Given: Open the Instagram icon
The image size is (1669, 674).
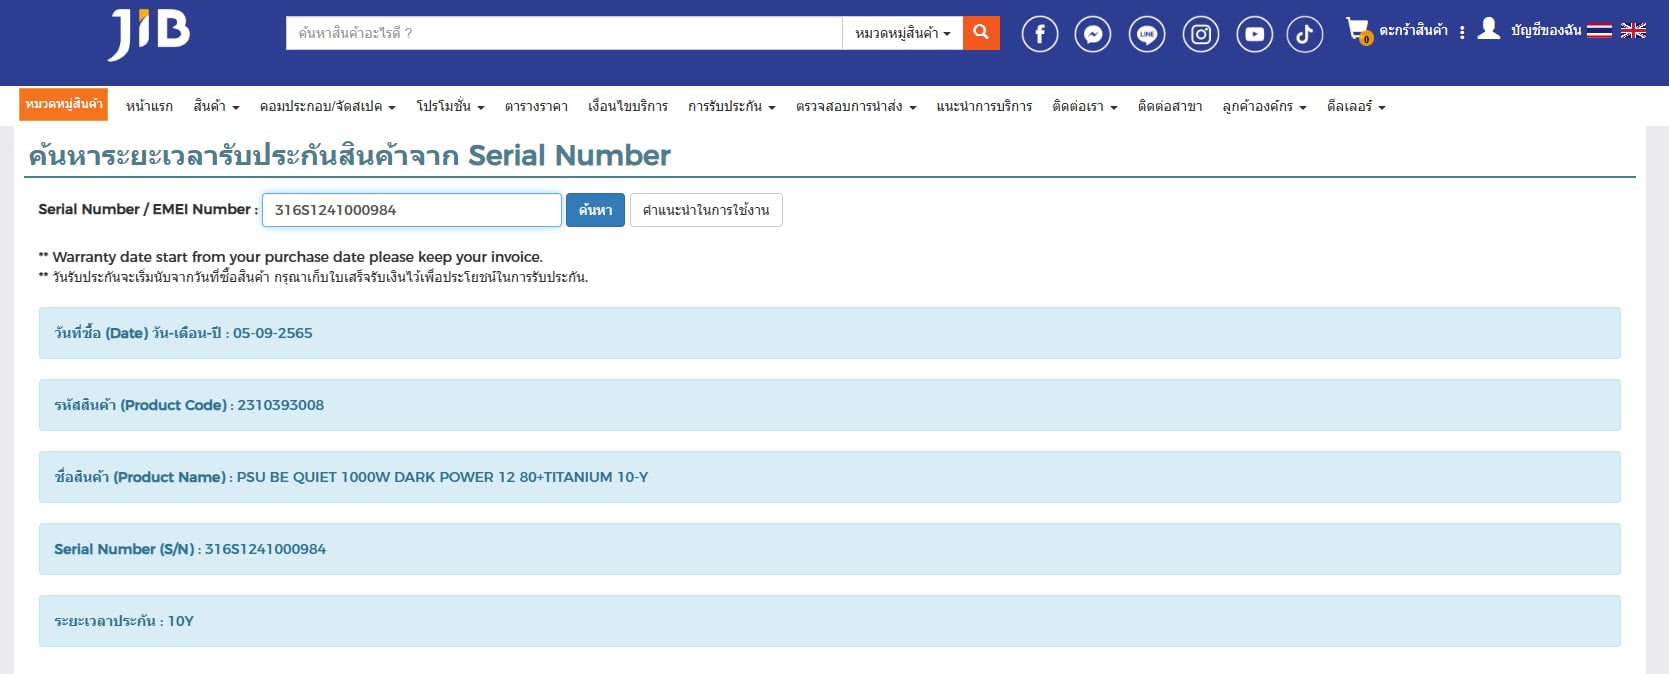Looking at the screenshot, I should point(1201,35).
